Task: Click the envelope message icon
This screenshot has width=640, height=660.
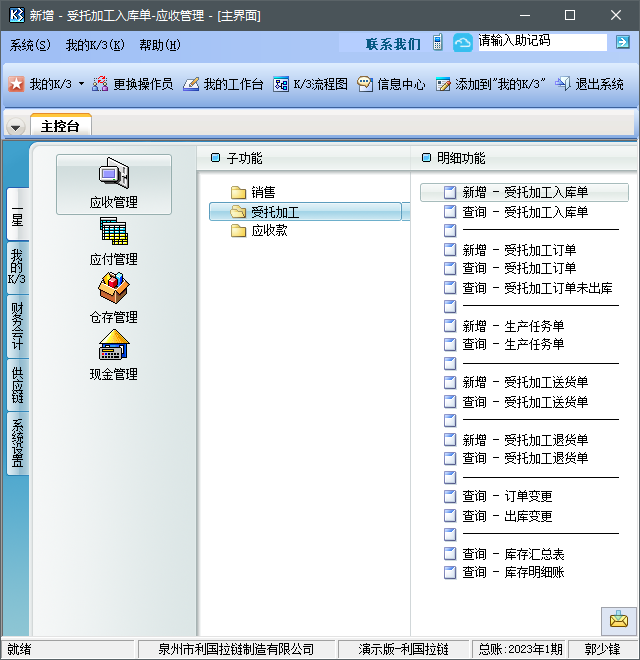Action: [x=619, y=620]
